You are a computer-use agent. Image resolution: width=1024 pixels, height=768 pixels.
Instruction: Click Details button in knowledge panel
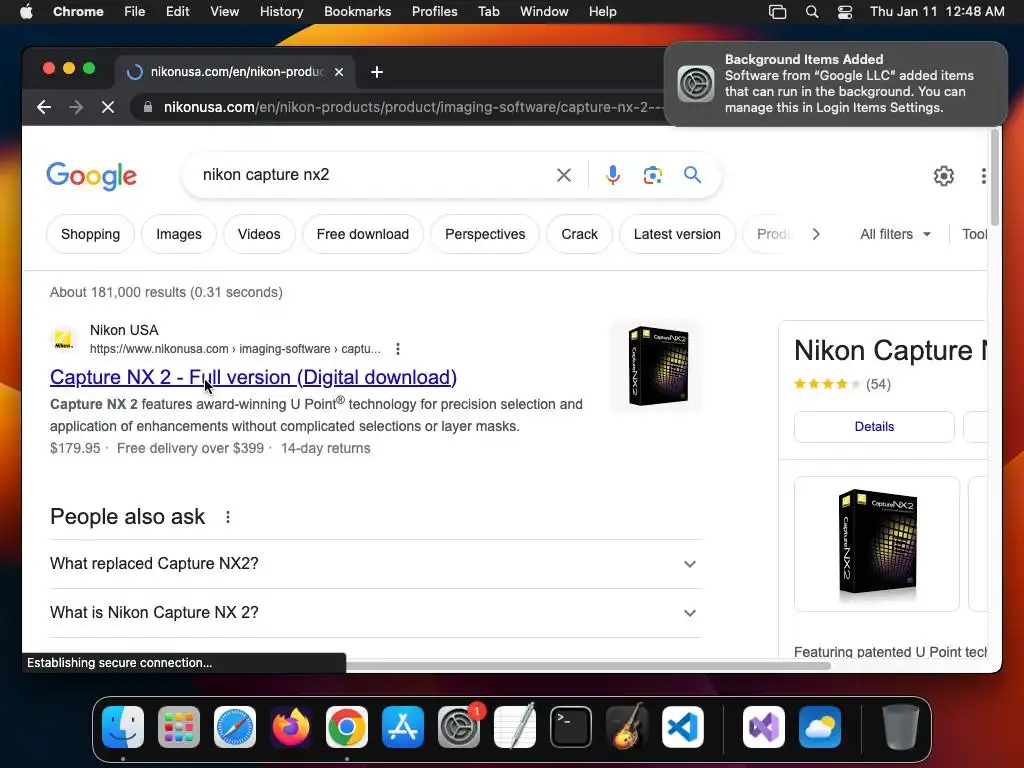point(874,426)
